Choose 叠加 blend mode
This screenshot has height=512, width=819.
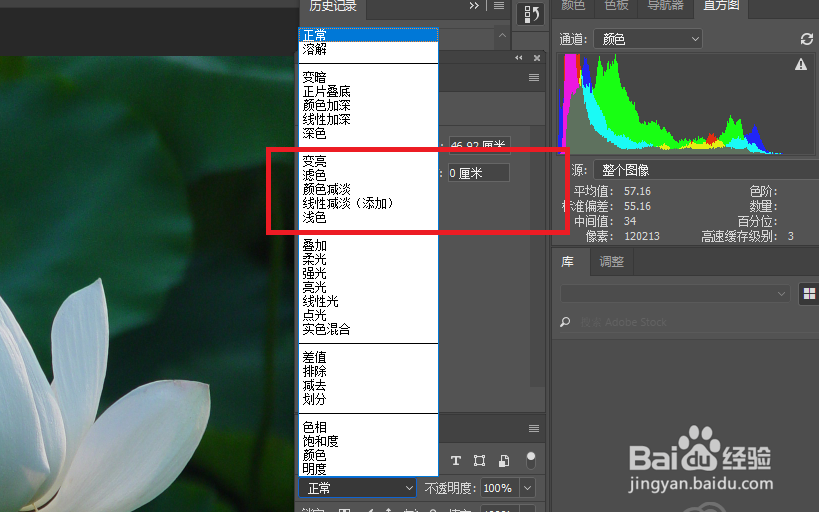368,246
